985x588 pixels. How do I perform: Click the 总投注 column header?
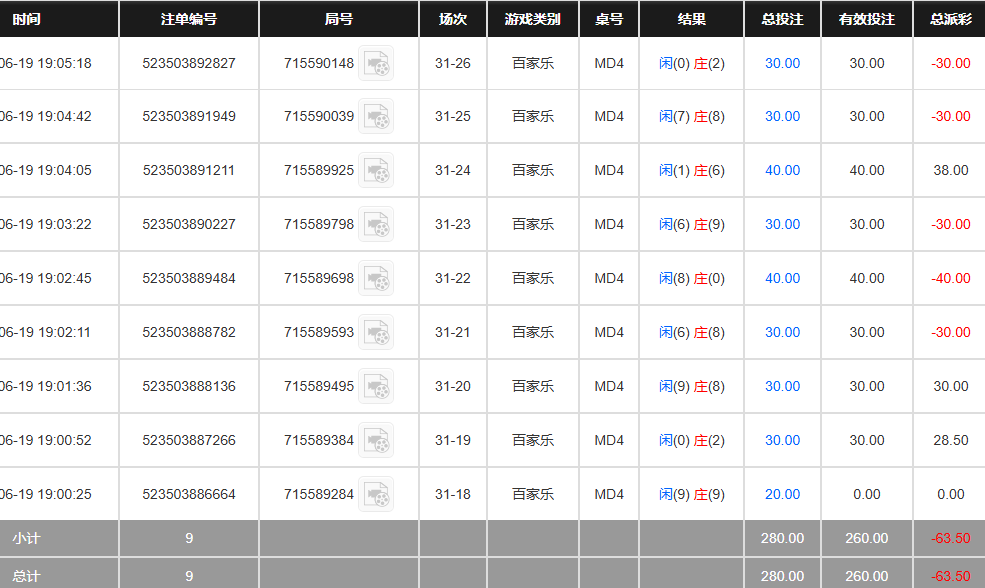782,19
